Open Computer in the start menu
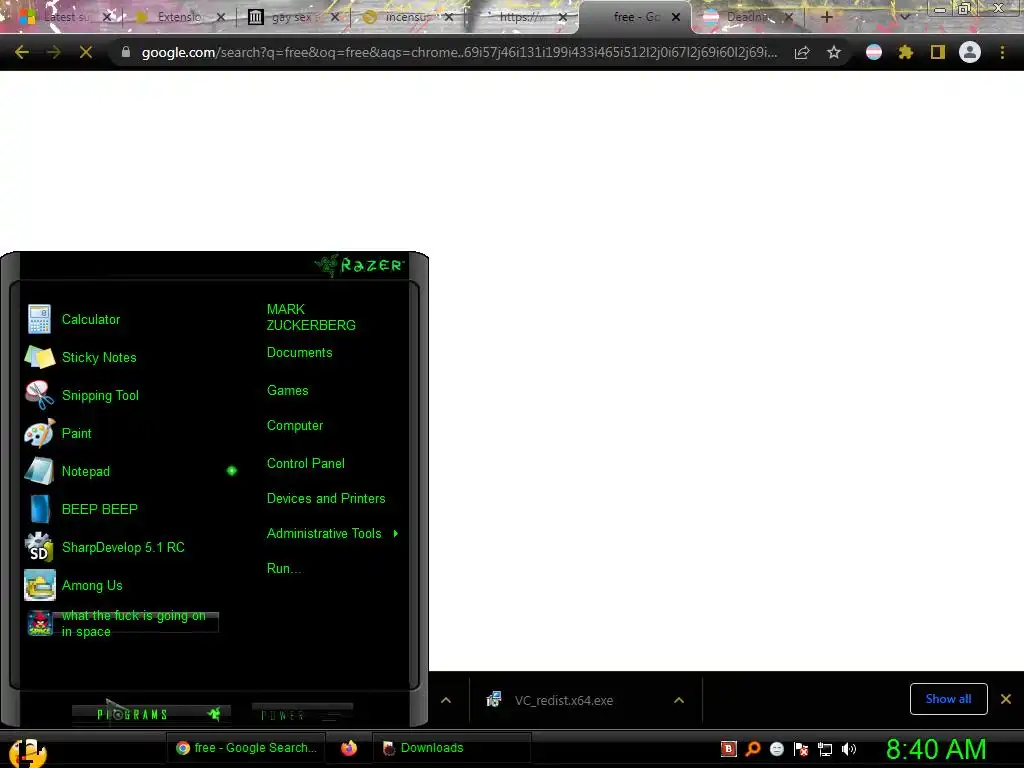1024x768 pixels. (x=295, y=426)
